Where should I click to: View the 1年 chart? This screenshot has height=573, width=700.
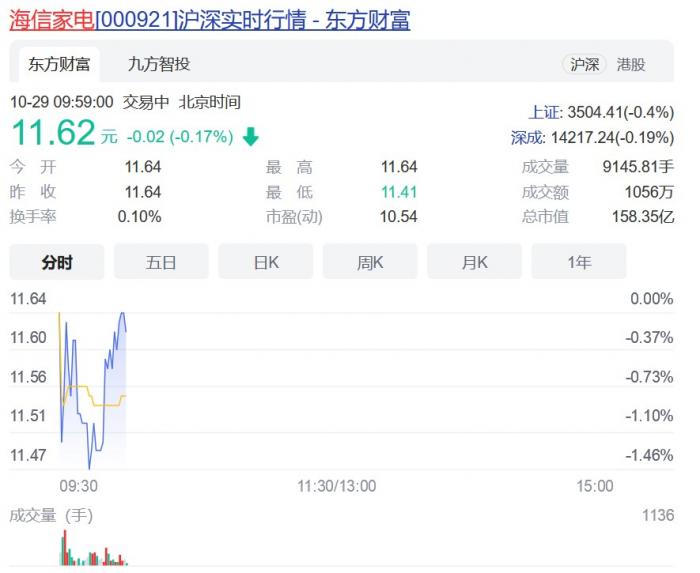point(579,262)
